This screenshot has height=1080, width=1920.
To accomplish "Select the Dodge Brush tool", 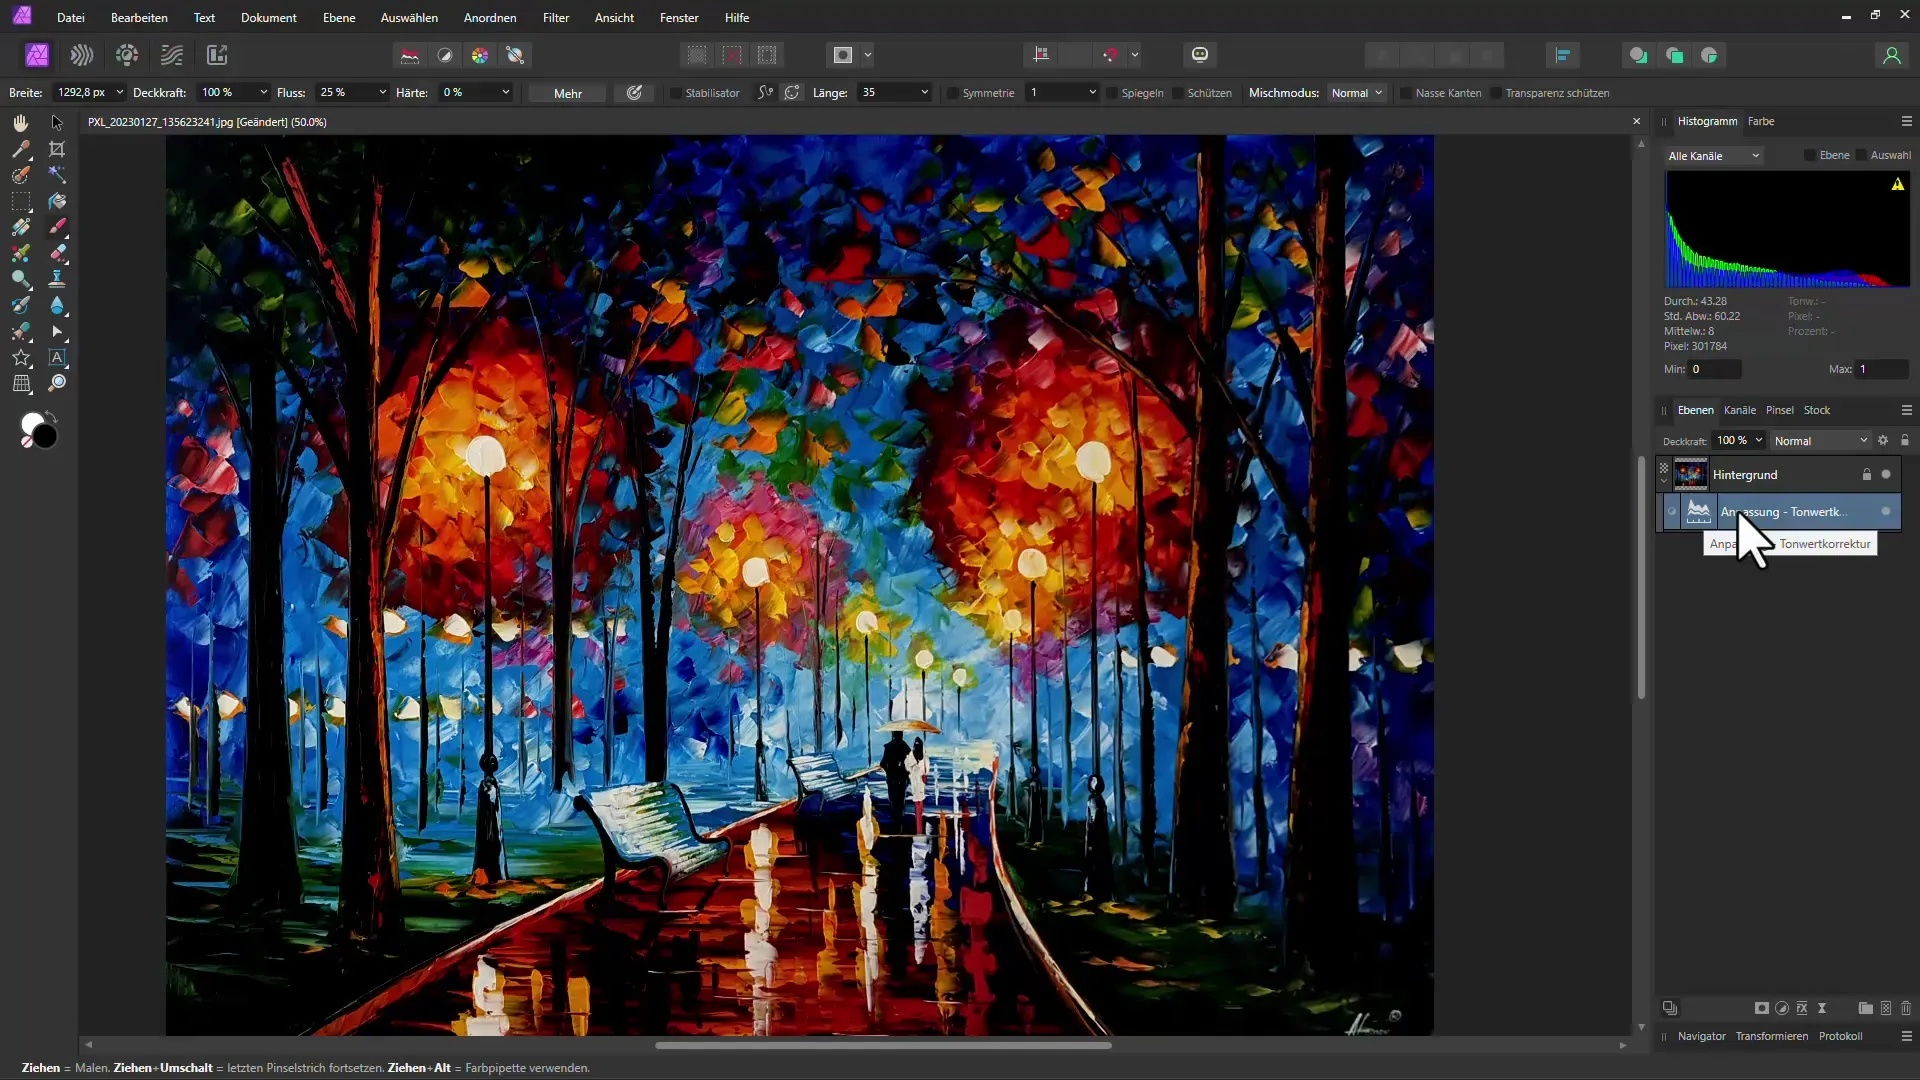I will tap(20, 279).
